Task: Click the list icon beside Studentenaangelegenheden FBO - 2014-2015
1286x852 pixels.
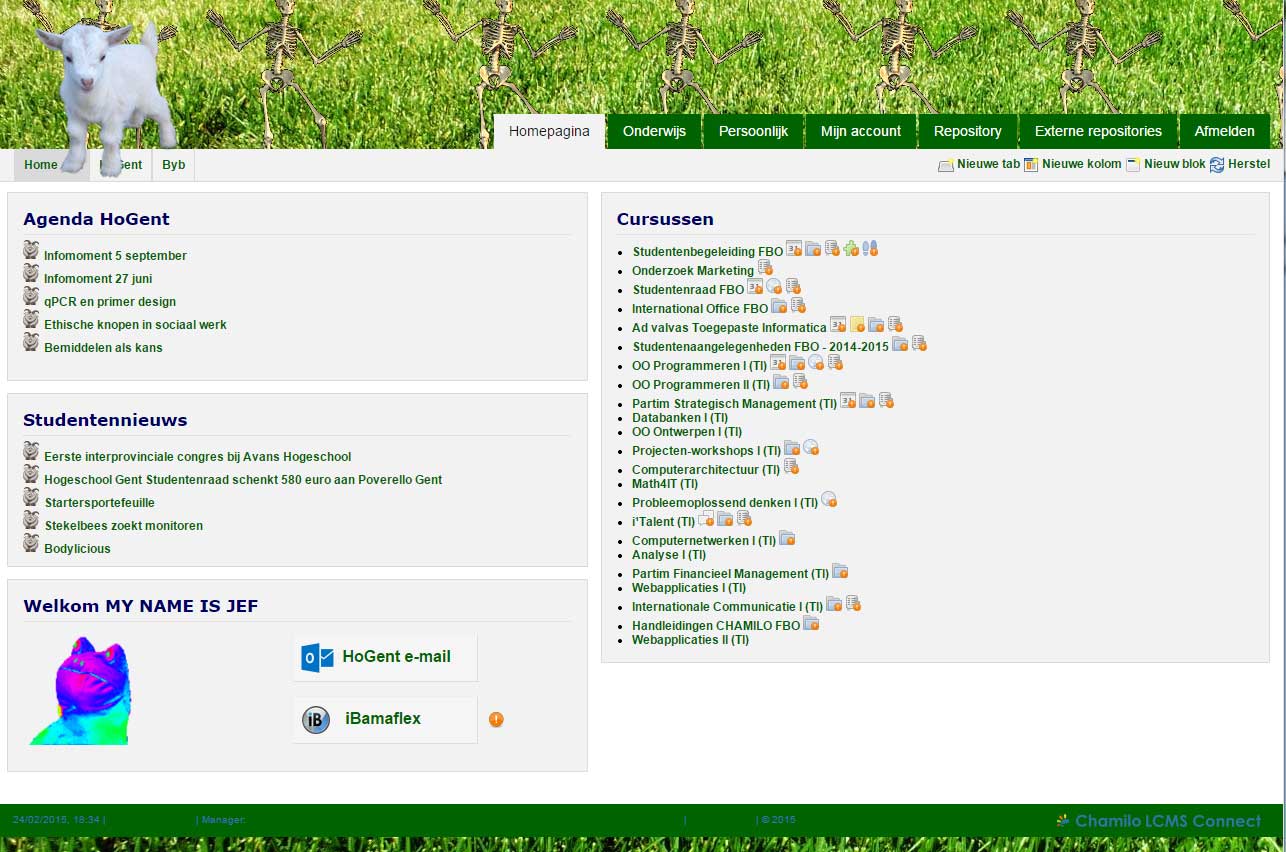Action: pos(919,343)
